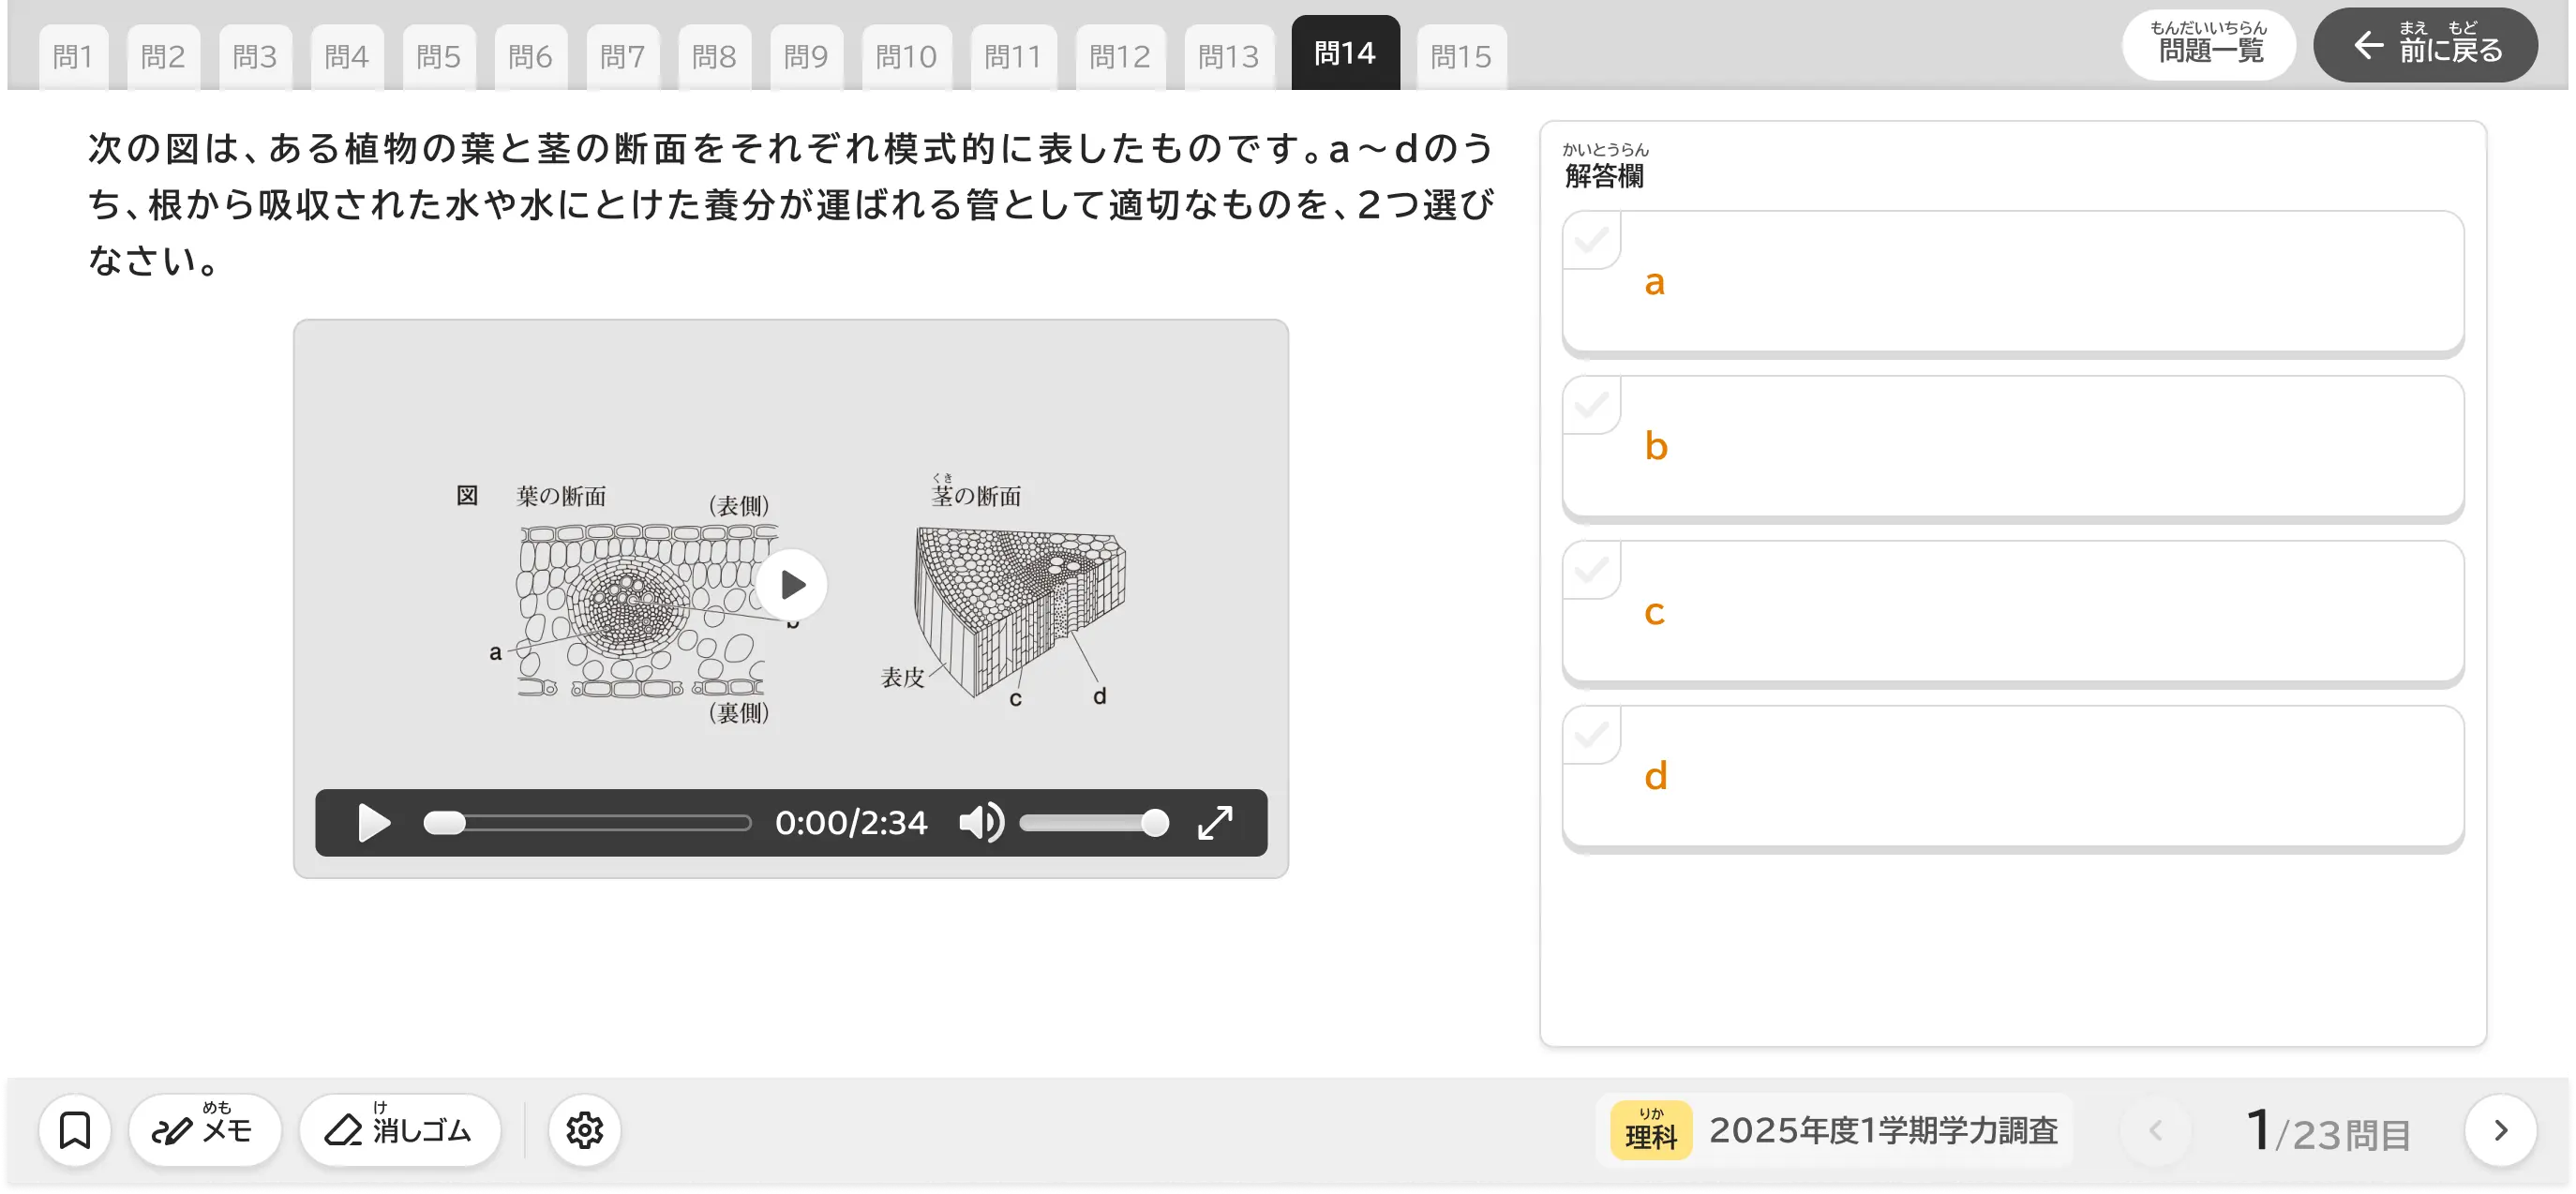Check answer choice a
2576x1194 pixels.
point(1592,240)
